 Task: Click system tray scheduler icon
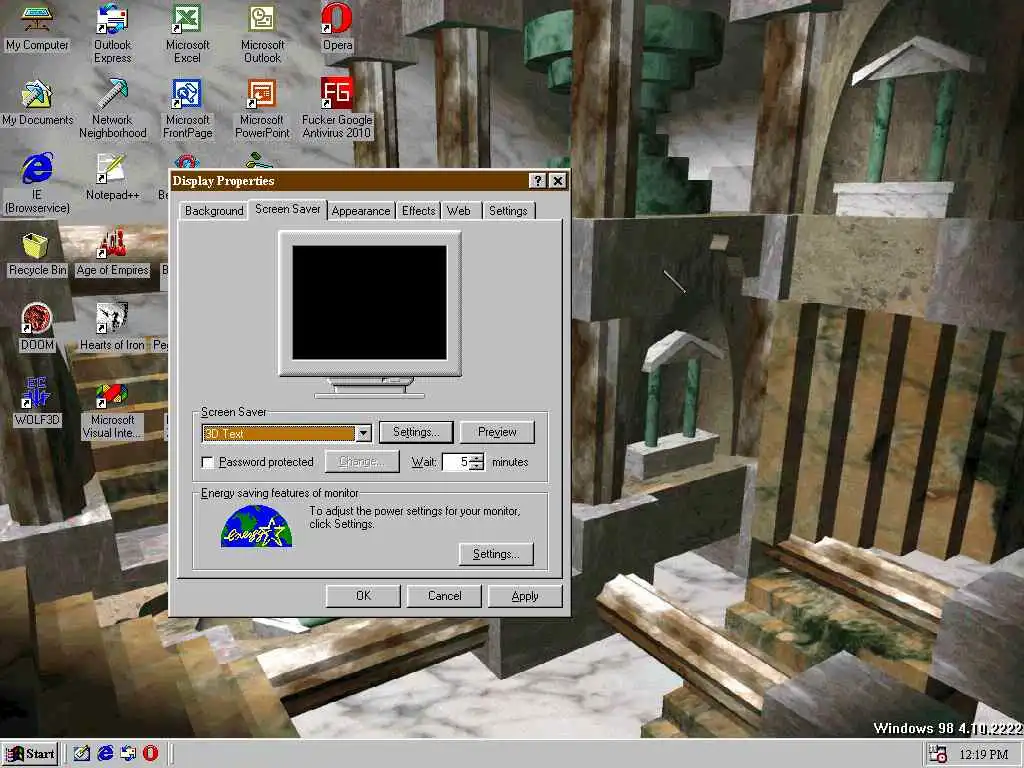(938, 754)
